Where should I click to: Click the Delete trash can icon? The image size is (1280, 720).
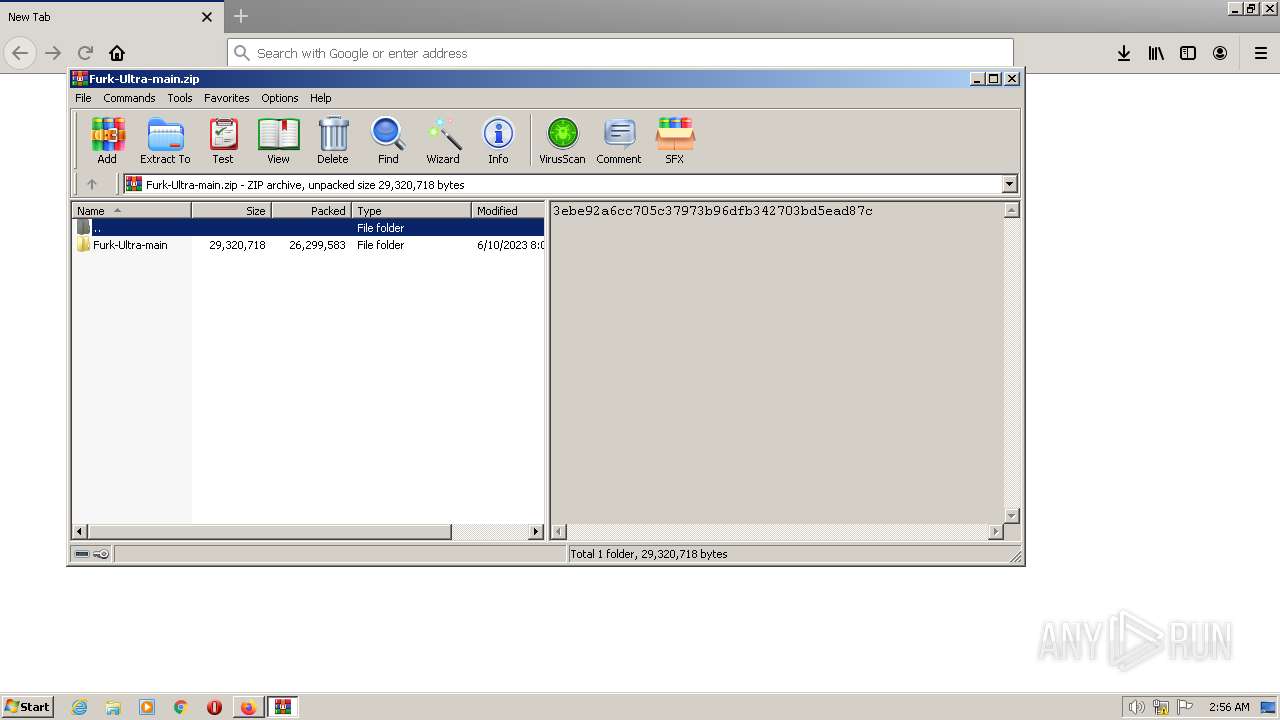333,140
